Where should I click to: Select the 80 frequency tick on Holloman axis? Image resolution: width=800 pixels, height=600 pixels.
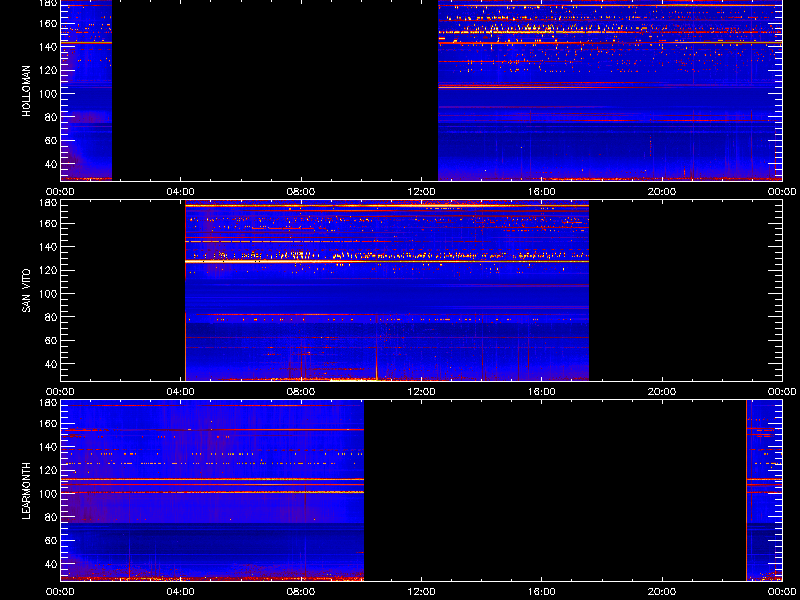click(x=51, y=117)
